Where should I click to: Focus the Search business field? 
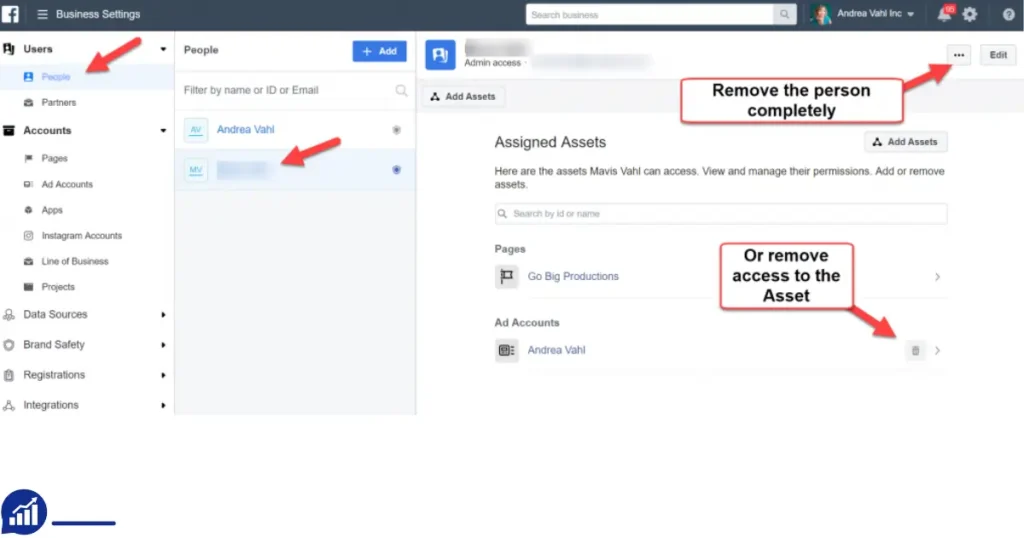(x=650, y=14)
